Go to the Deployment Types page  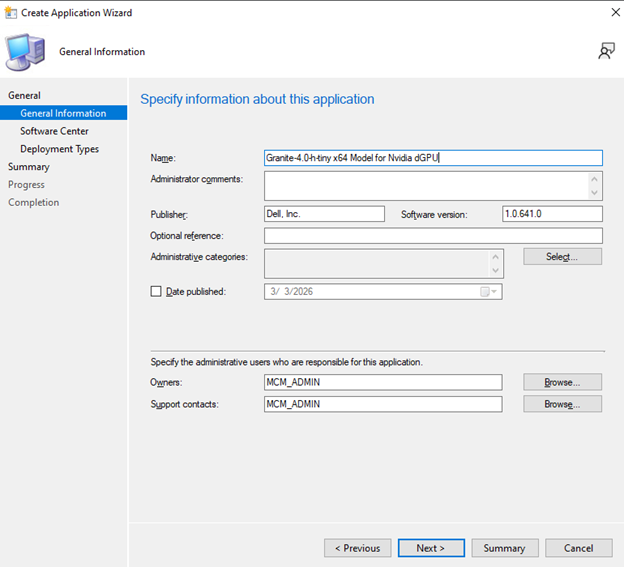click(60, 149)
